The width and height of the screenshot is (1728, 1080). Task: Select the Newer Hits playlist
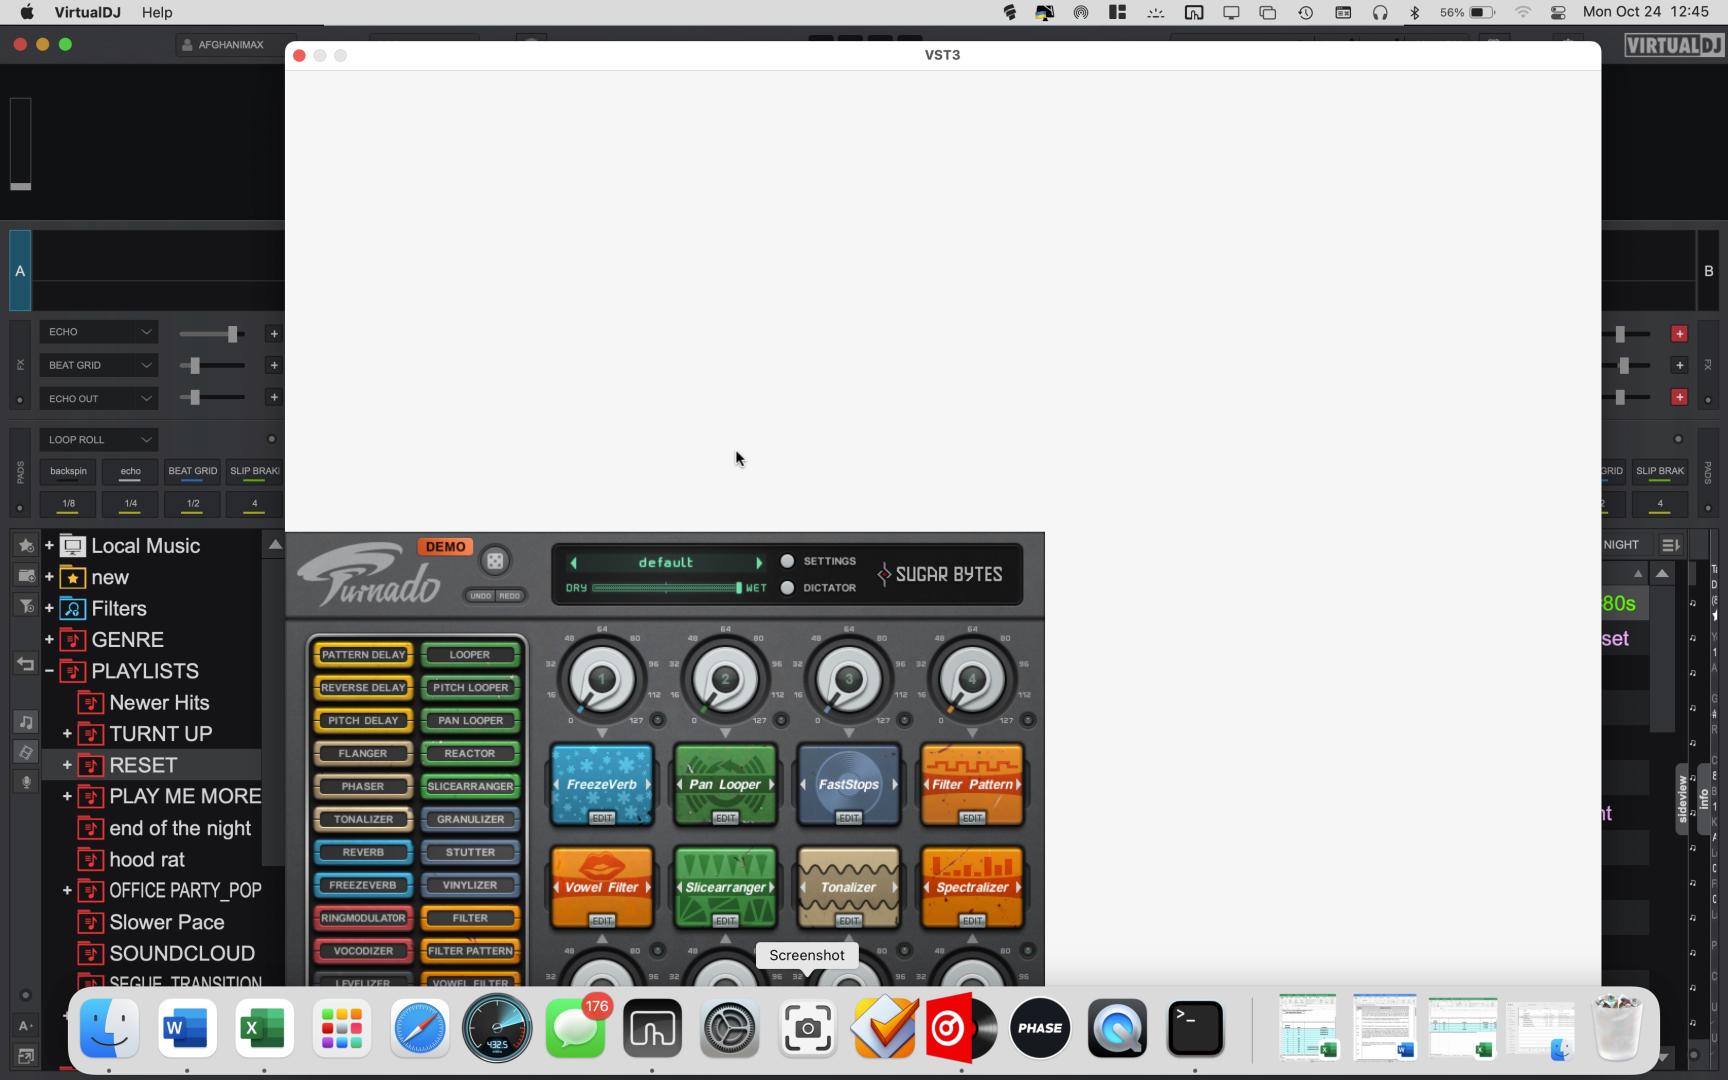pyautogui.click(x=159, y=703)
